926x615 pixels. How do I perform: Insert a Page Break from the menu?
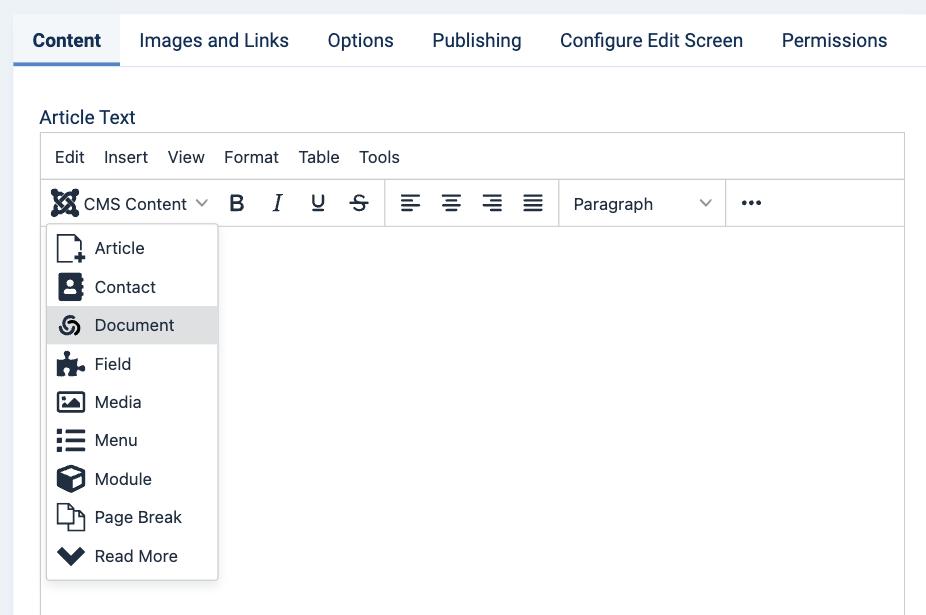[132, 517]
